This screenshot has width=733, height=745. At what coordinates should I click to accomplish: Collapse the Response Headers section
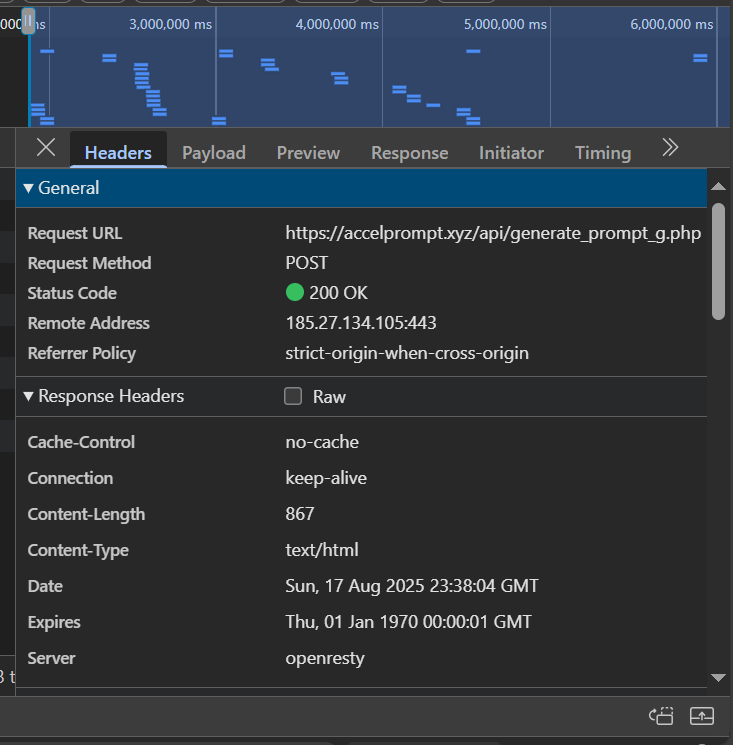tap(29, 396)
